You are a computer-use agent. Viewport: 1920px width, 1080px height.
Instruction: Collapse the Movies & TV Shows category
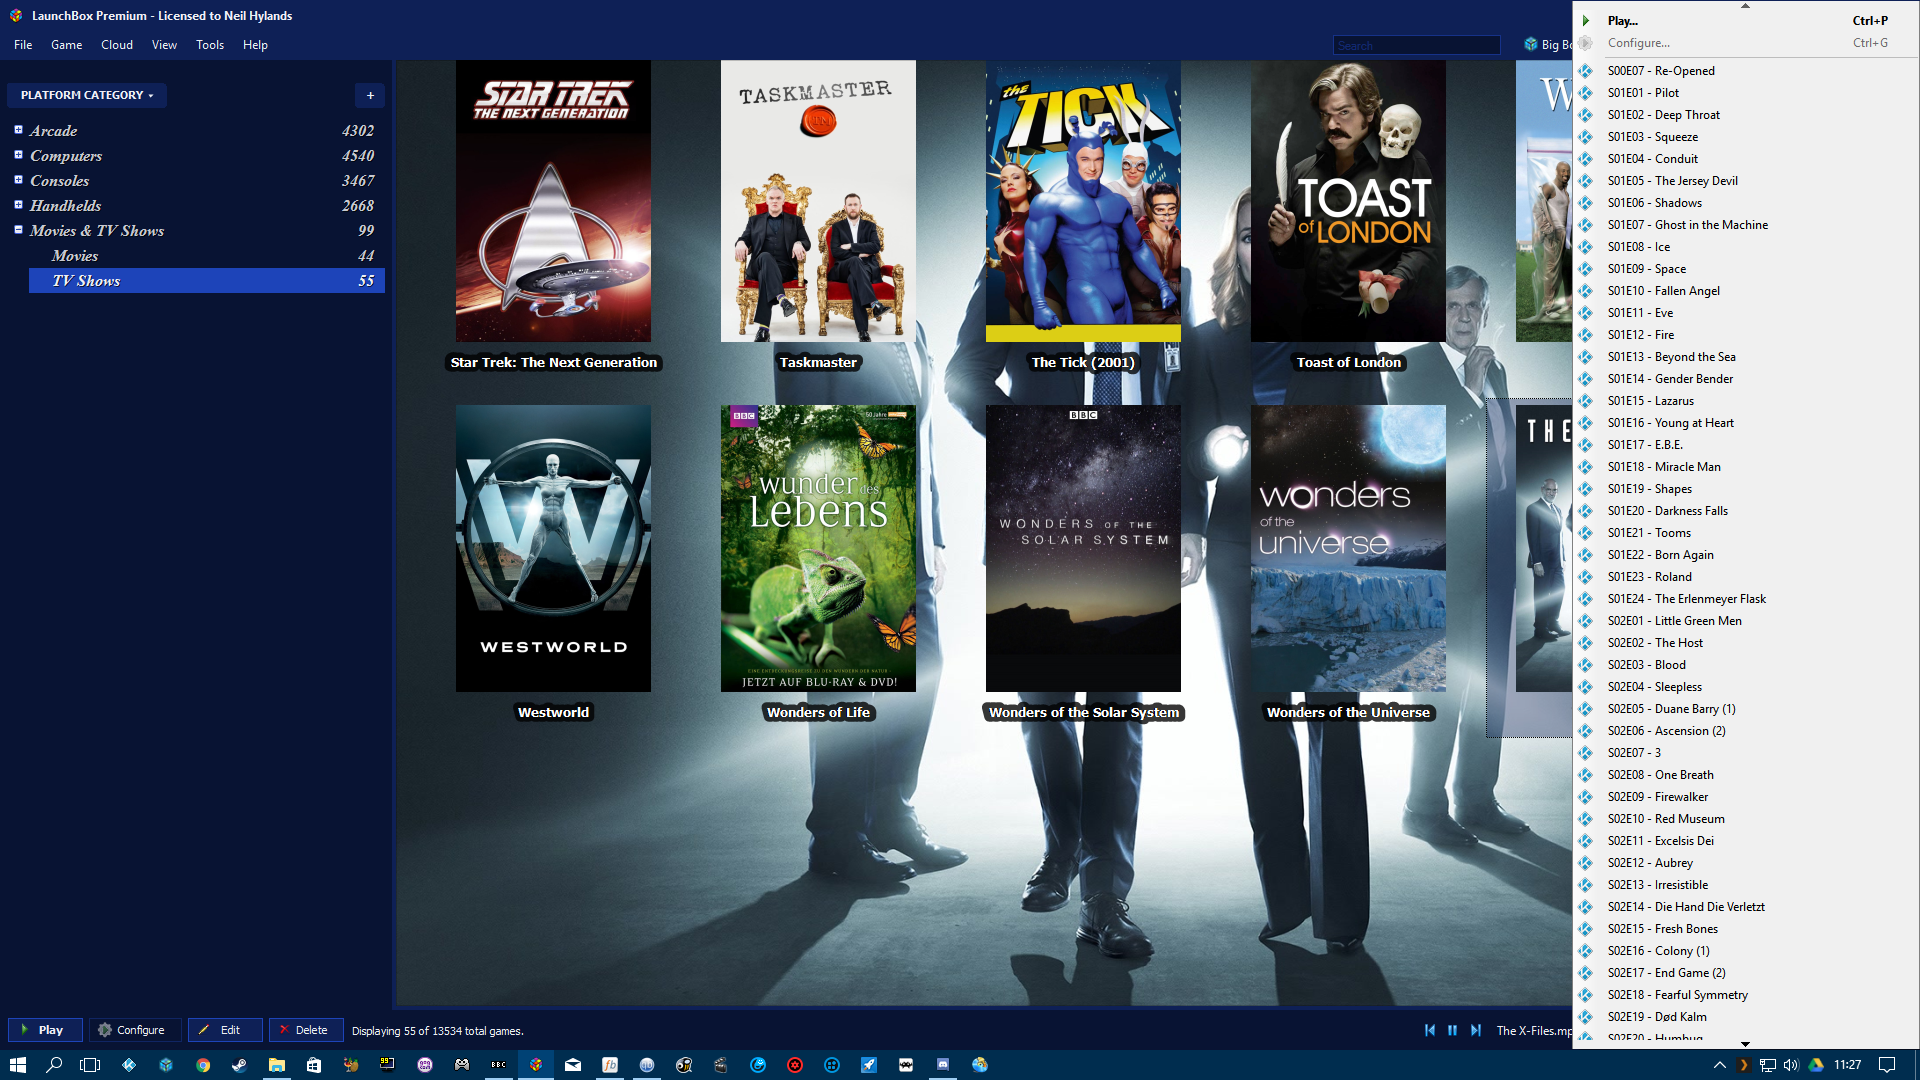click(x=18, y=230)
